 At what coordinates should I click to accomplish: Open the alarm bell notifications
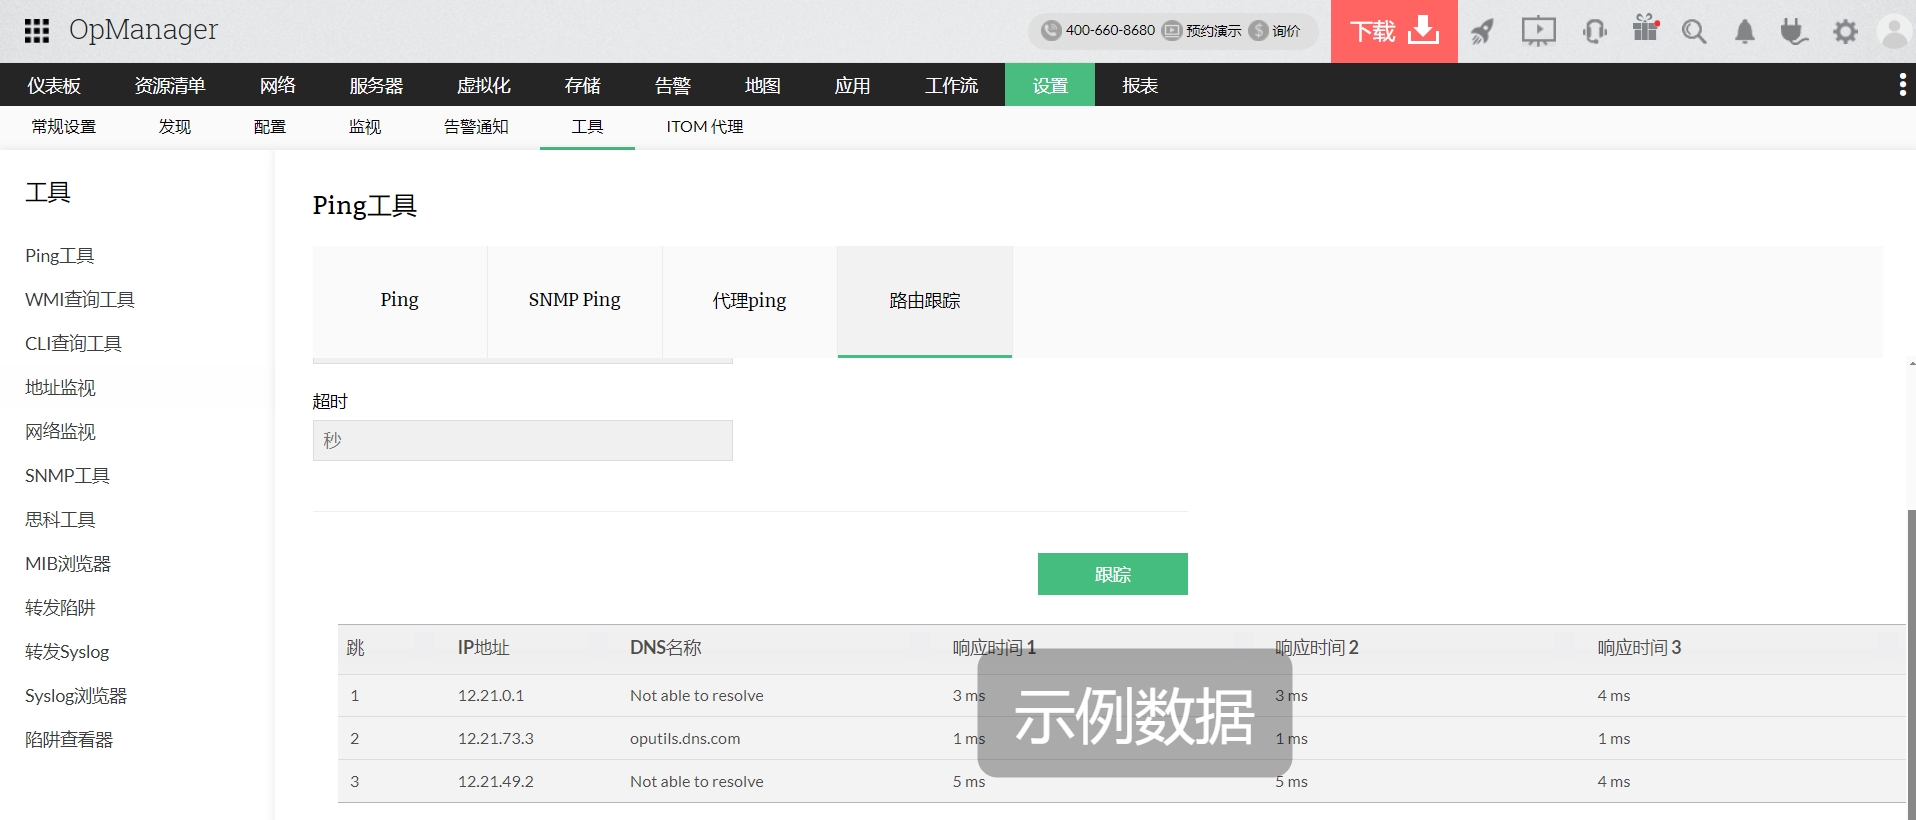(1745, 32)
